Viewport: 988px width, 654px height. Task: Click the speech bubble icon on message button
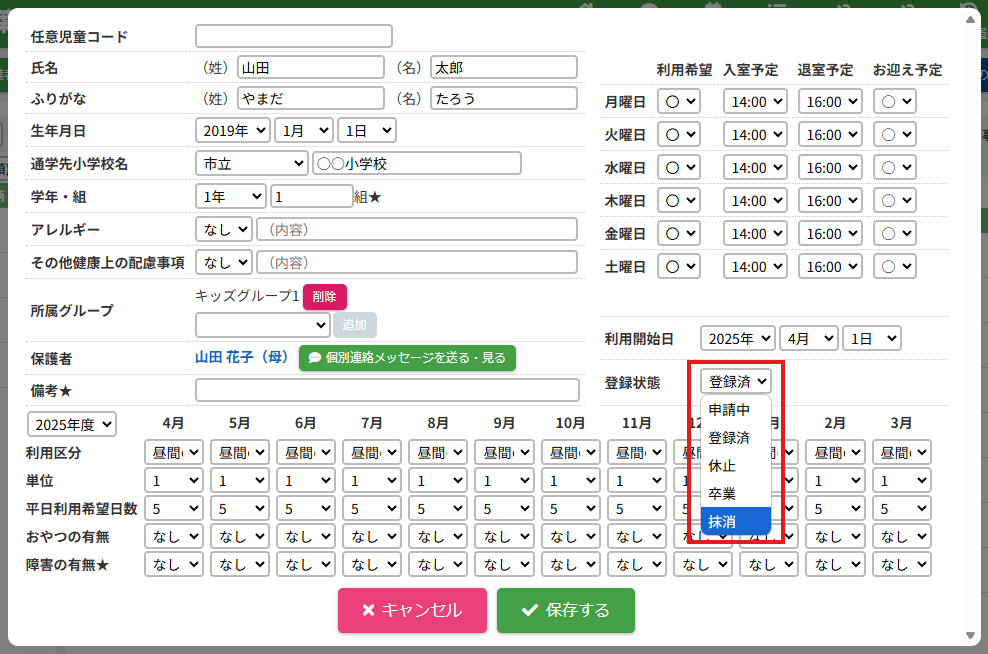pyautogui.click(x=314, y=357)
